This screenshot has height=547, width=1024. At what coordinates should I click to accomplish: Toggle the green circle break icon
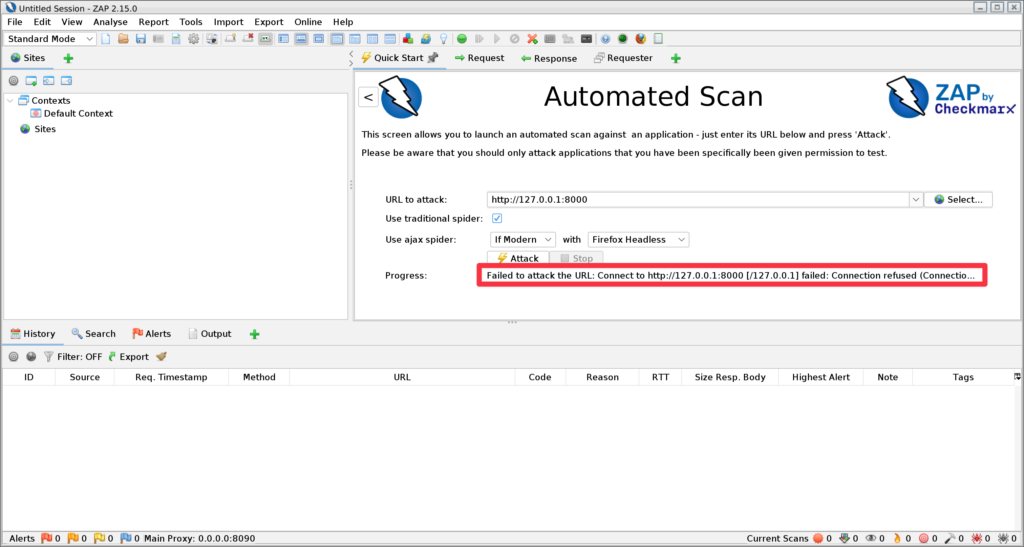pos(462,39)
